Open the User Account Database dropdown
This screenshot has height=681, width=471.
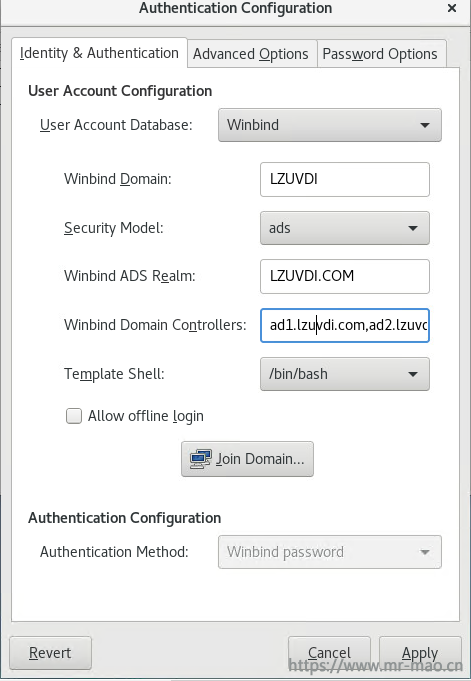click(330, 125)
